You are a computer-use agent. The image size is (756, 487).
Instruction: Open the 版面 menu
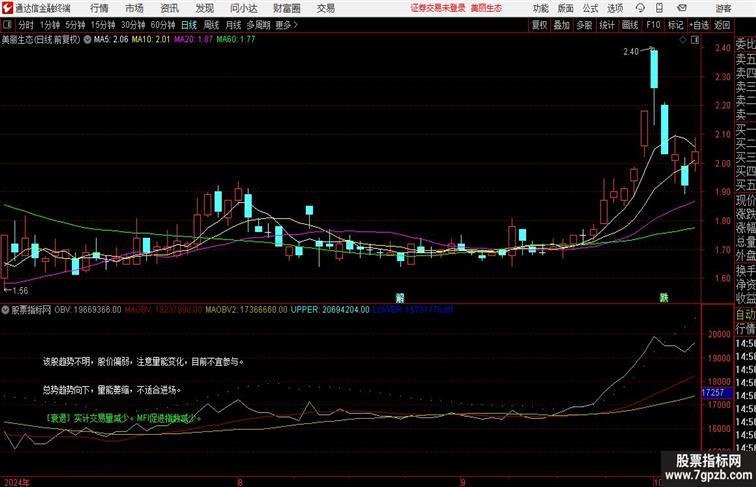(x=566, y=8)
